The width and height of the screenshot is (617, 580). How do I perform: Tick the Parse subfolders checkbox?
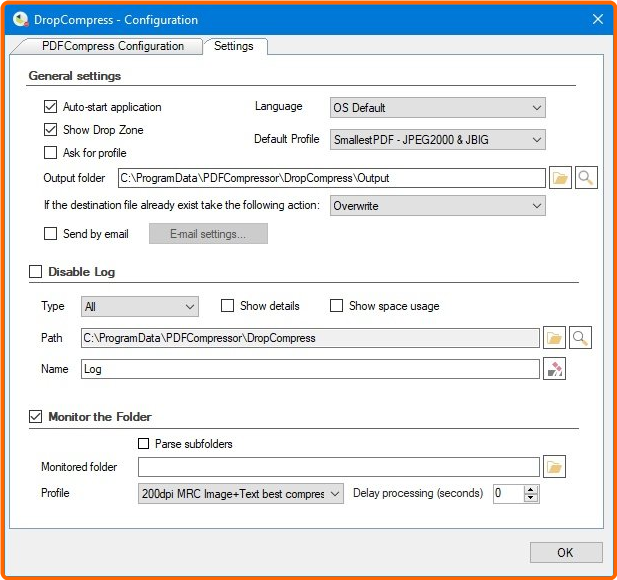[143, 444]
